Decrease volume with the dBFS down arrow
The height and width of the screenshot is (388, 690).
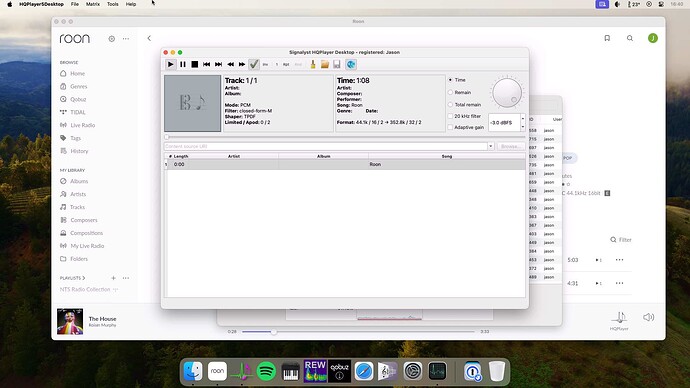523,127
